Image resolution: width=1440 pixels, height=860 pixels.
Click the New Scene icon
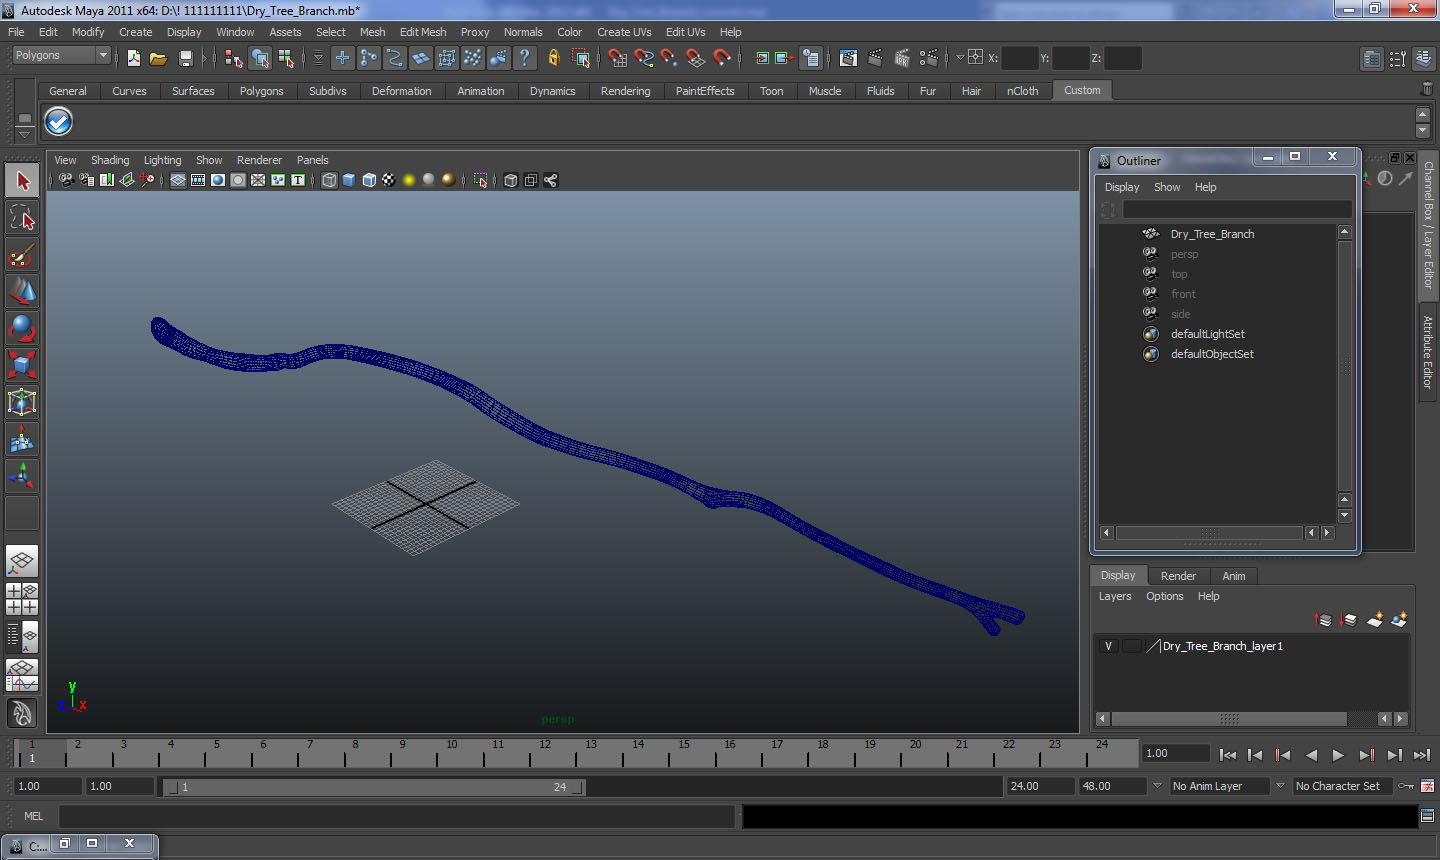coord(133,58)
